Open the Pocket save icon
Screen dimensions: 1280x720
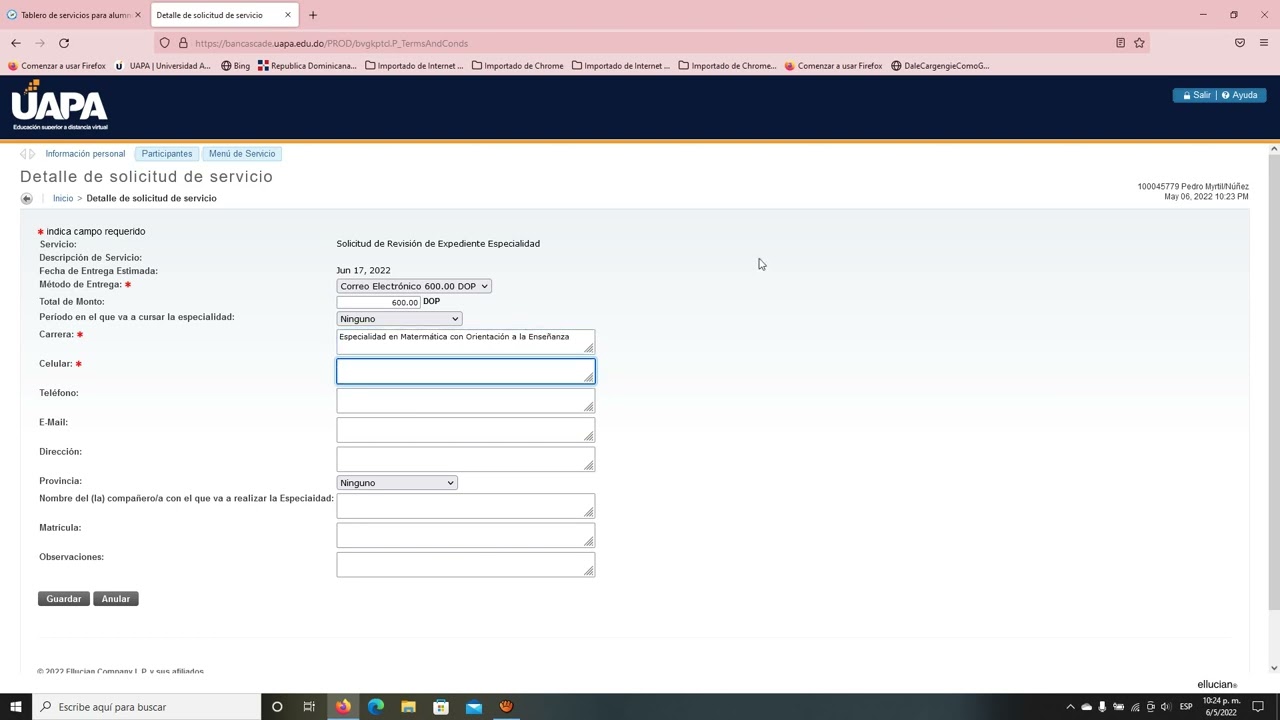tap(1240, 43)
